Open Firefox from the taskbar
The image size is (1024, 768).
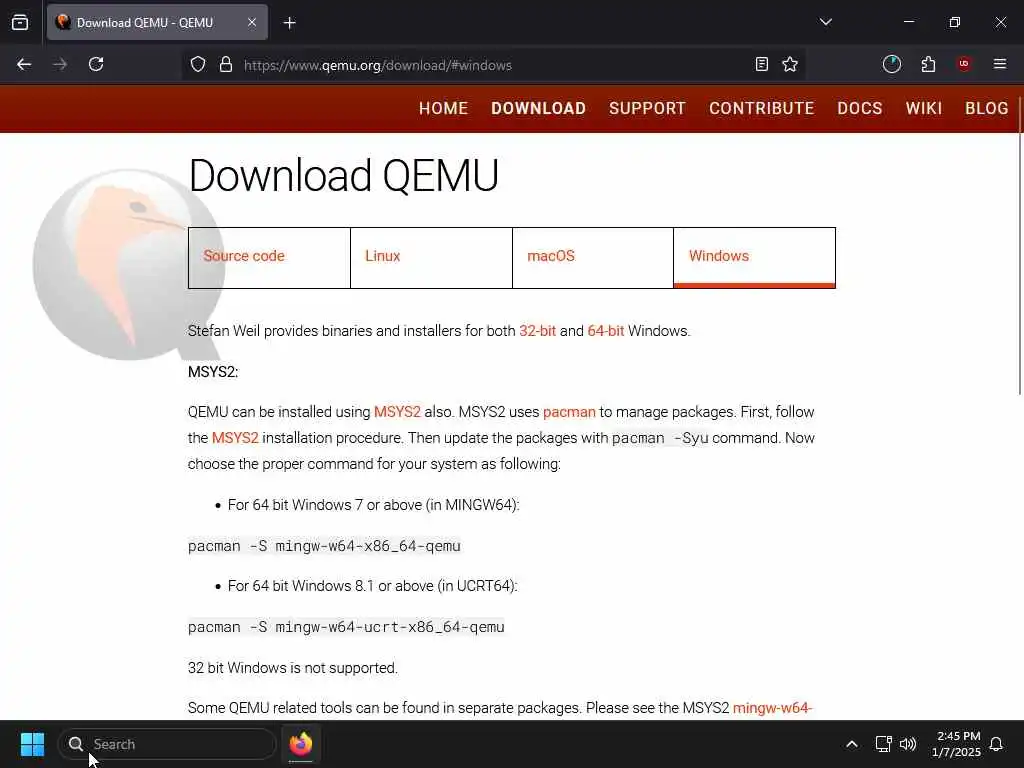(301, 744)
